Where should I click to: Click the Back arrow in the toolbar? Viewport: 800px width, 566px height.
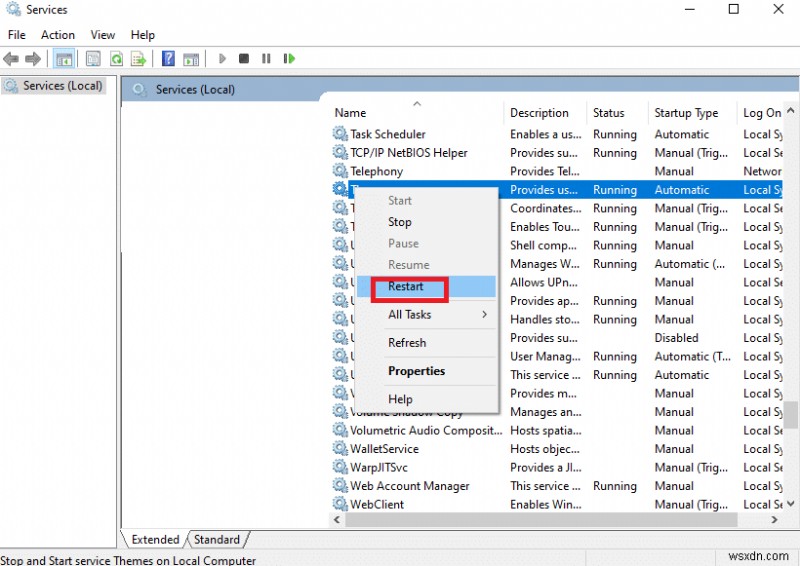click(11, 59)
